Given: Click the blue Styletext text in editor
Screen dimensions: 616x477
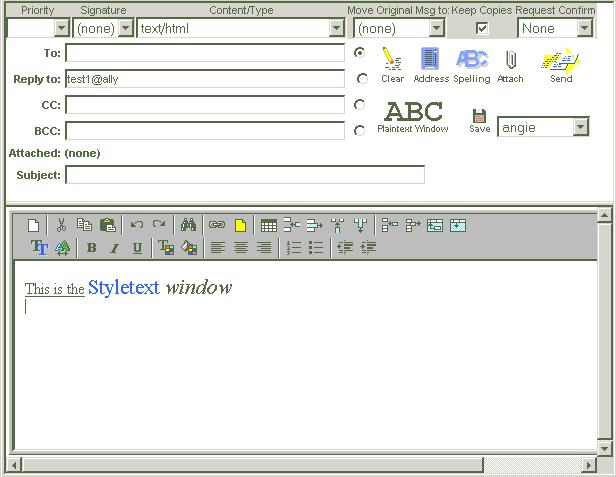Looking at the screenshot, I should pyautogui.click(x=123, y=288).
